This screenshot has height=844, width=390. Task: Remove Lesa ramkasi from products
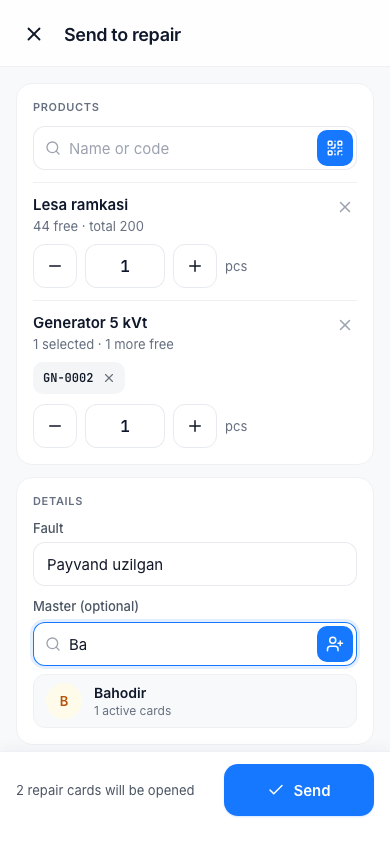(345, 207)
